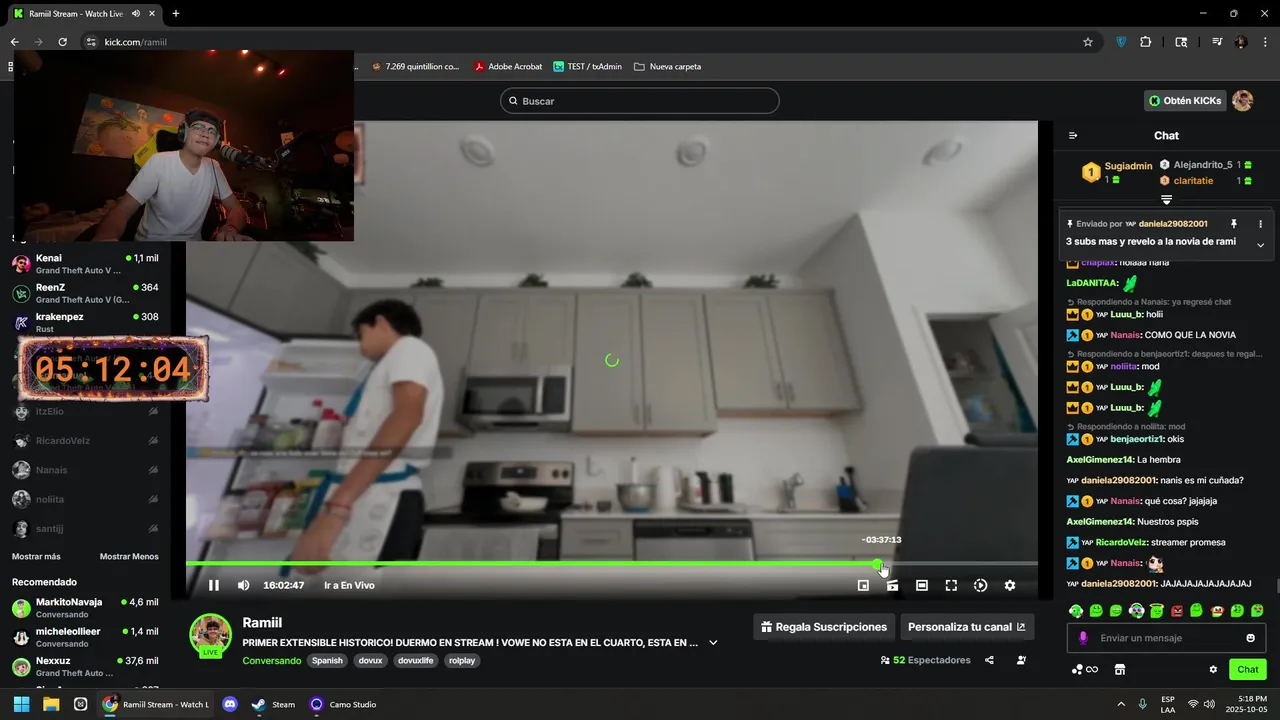Open Chrome three-dot menu
This screenshot has height=720, width=1280.
tap(1264, 42)
